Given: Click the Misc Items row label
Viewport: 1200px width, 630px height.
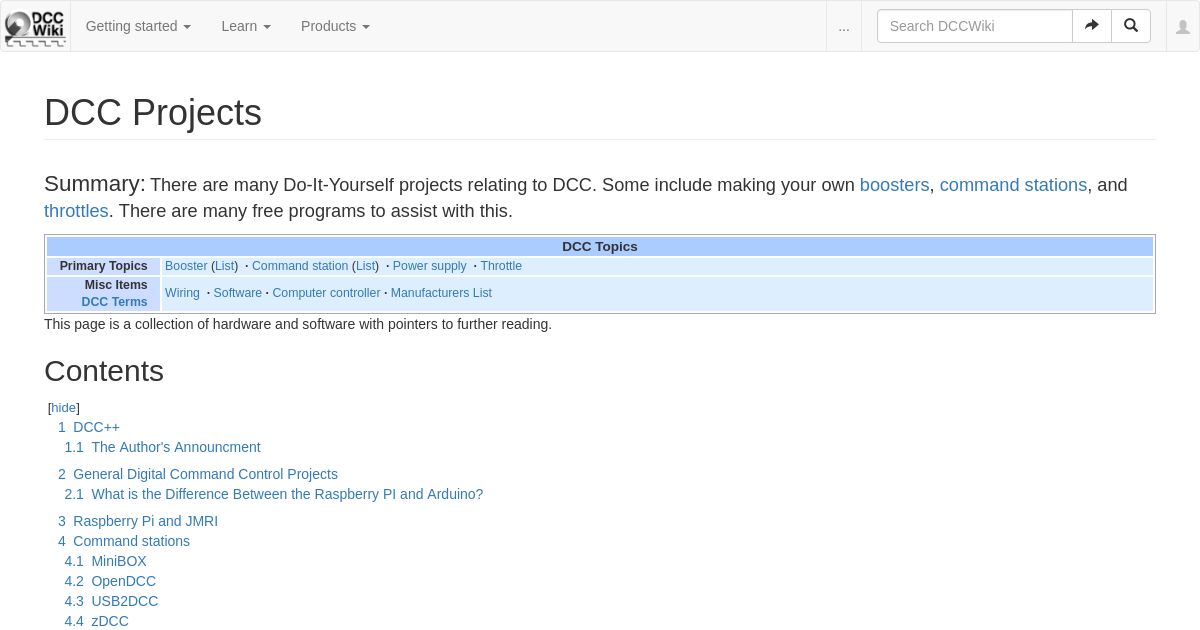Looking at the screenshot, I should [116, 285].
